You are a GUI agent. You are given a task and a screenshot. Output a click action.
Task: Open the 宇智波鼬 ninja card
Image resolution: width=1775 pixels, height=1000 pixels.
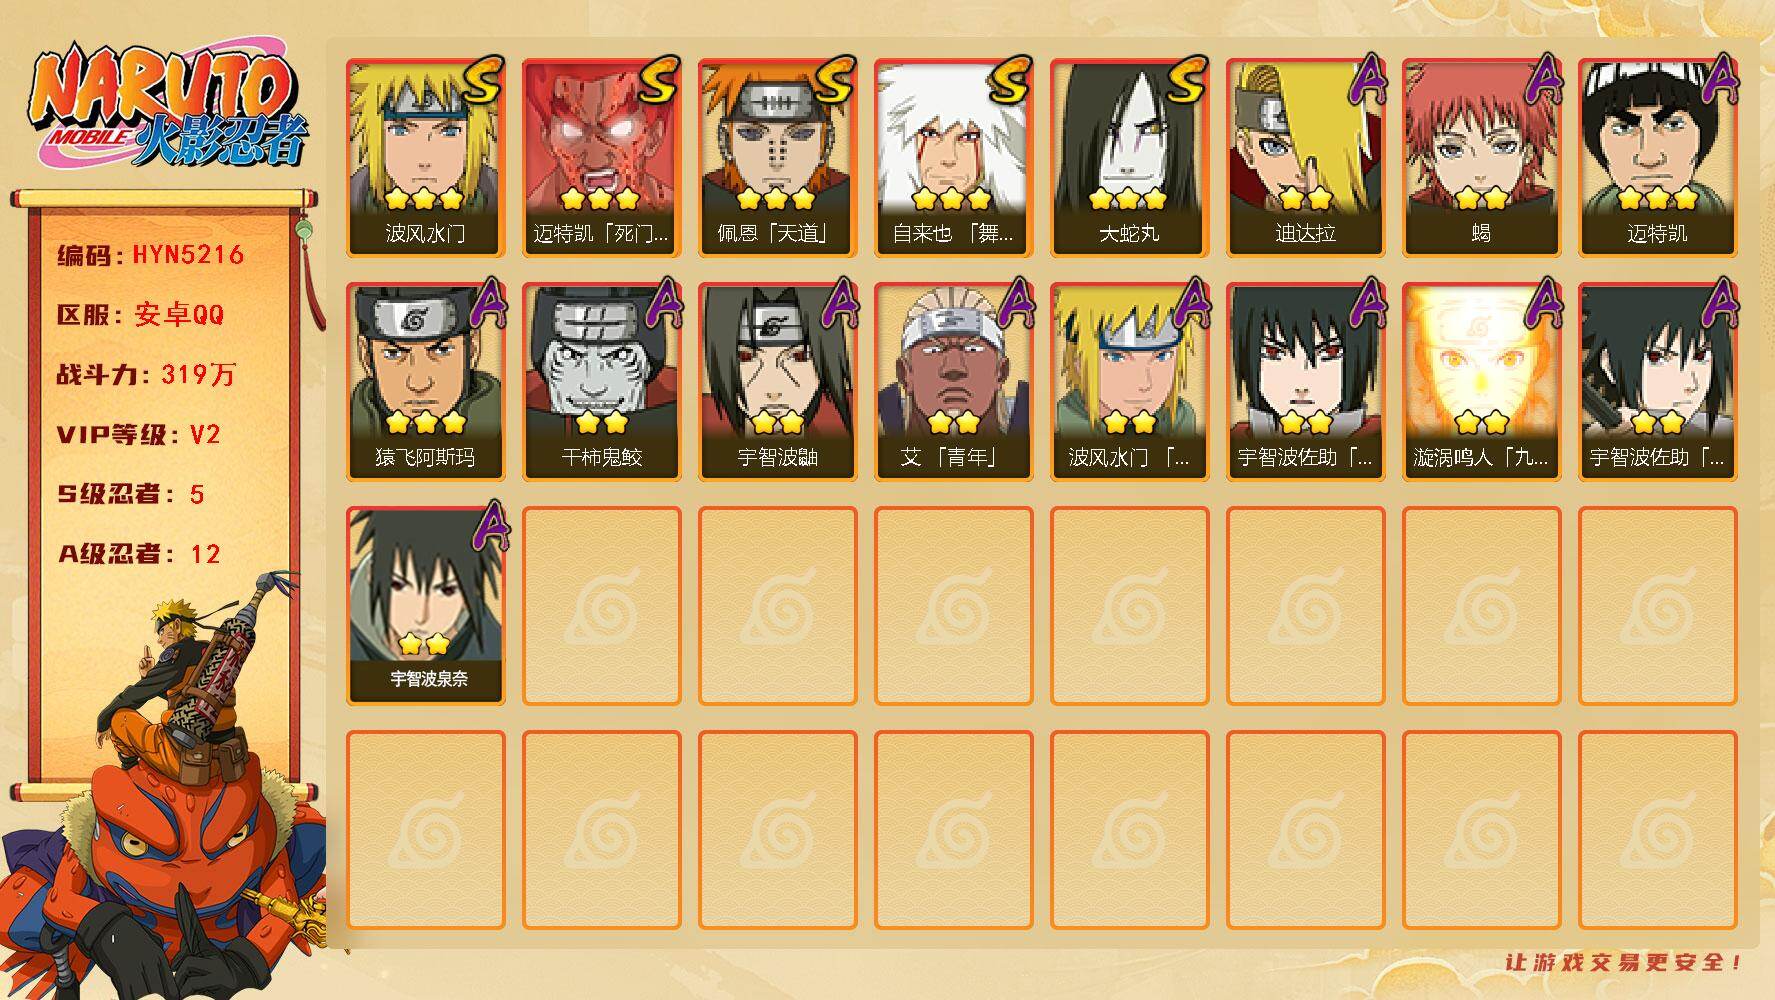click(777, 382)
